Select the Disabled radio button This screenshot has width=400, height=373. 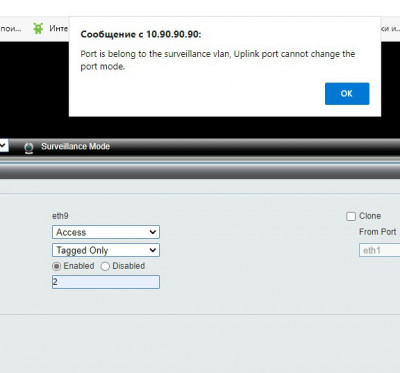[105, 266]
